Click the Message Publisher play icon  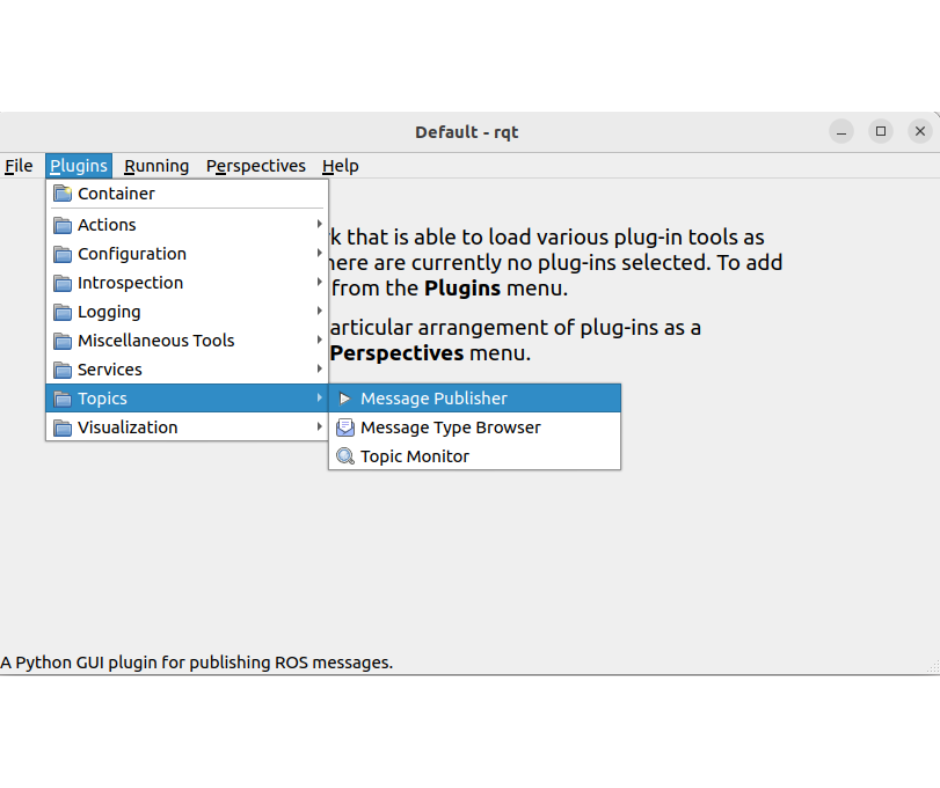tap(345, 398)
